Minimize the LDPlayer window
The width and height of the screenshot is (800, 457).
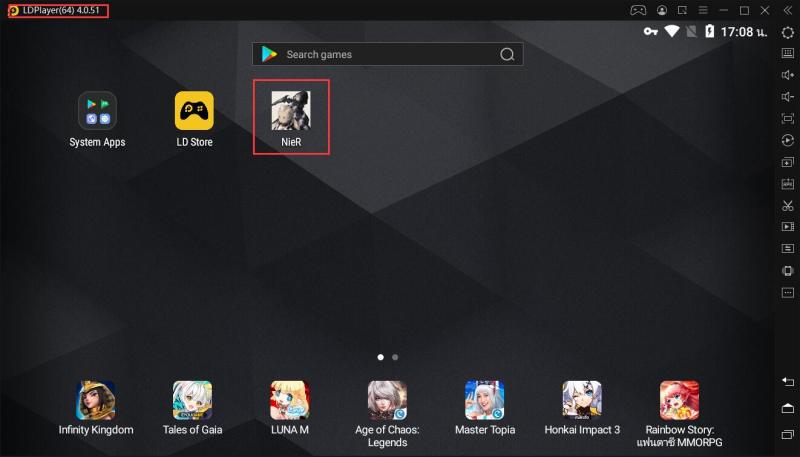coord(724,10)
